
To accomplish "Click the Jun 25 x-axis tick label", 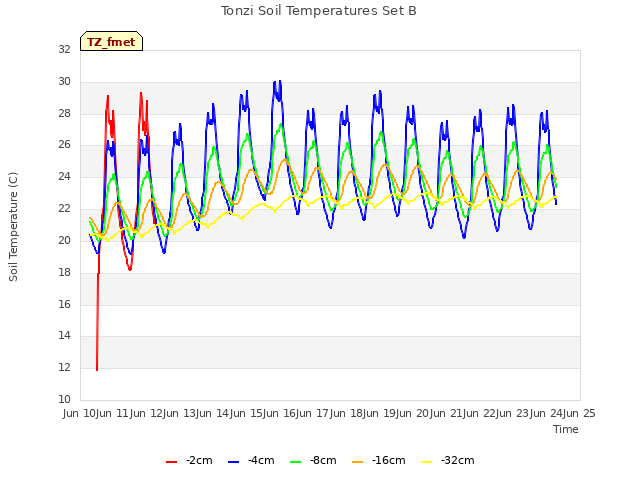I will [580, 413].
